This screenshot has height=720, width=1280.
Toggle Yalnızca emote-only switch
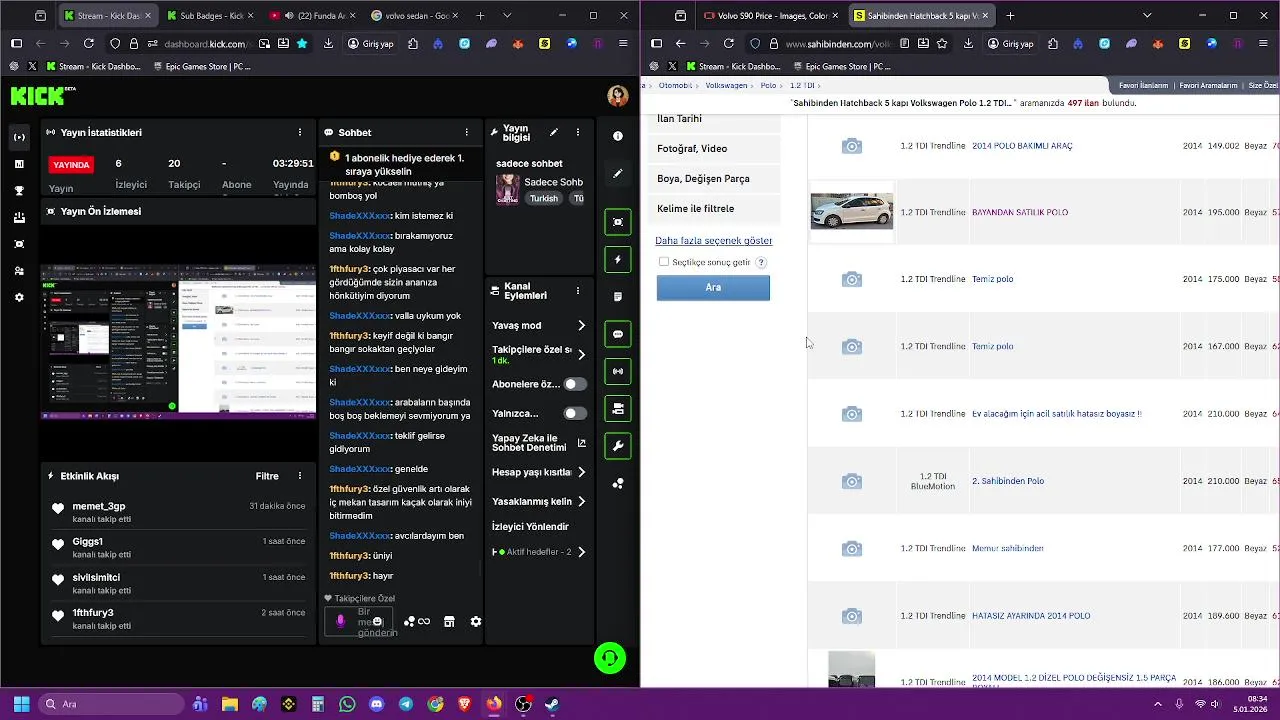[575, 413]
